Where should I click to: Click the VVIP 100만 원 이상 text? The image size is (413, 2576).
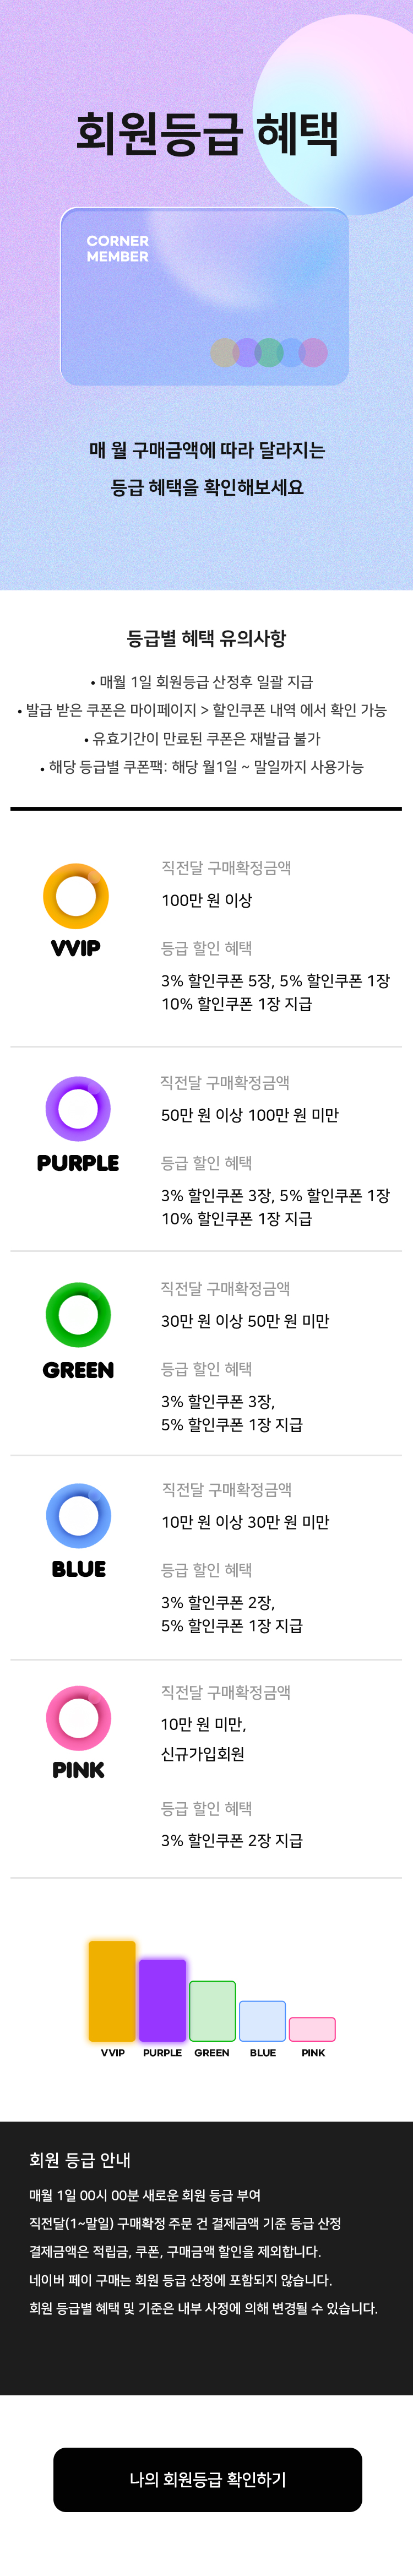(207, 900)
